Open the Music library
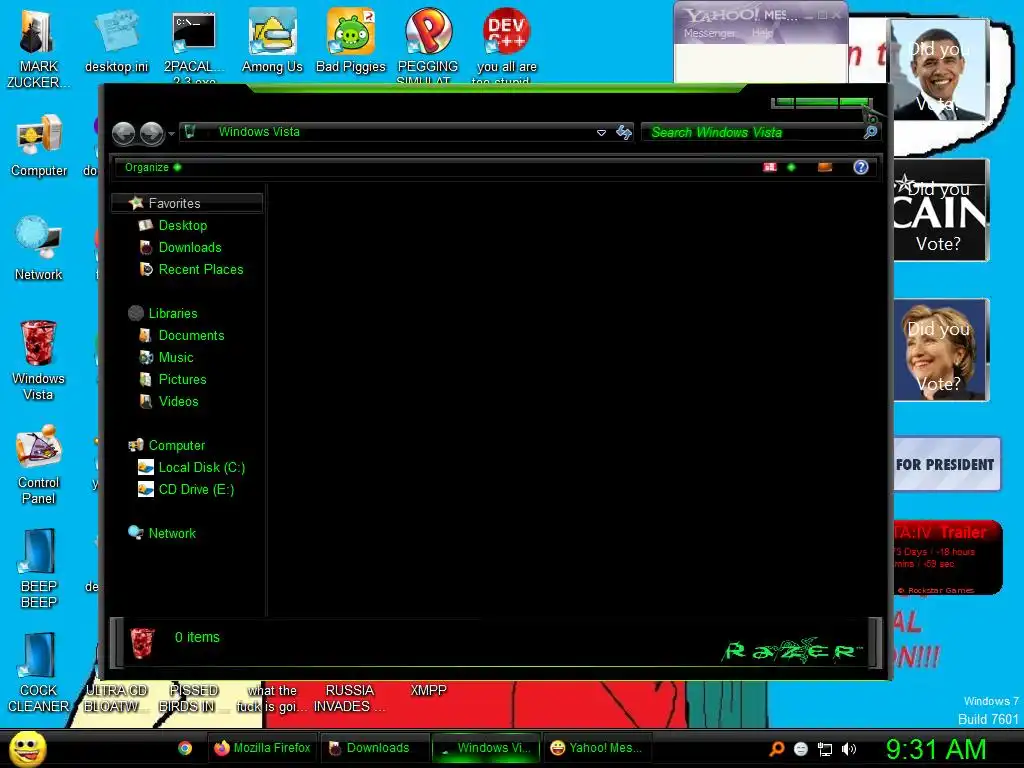 (176, 358)
